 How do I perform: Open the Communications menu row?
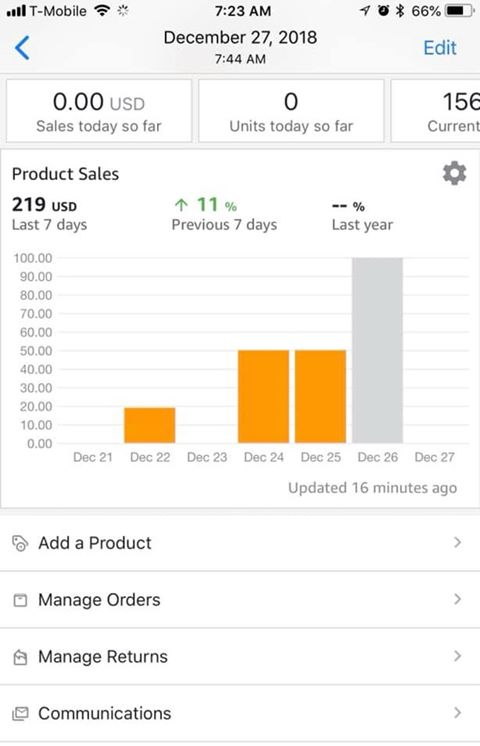click(240, 713)
